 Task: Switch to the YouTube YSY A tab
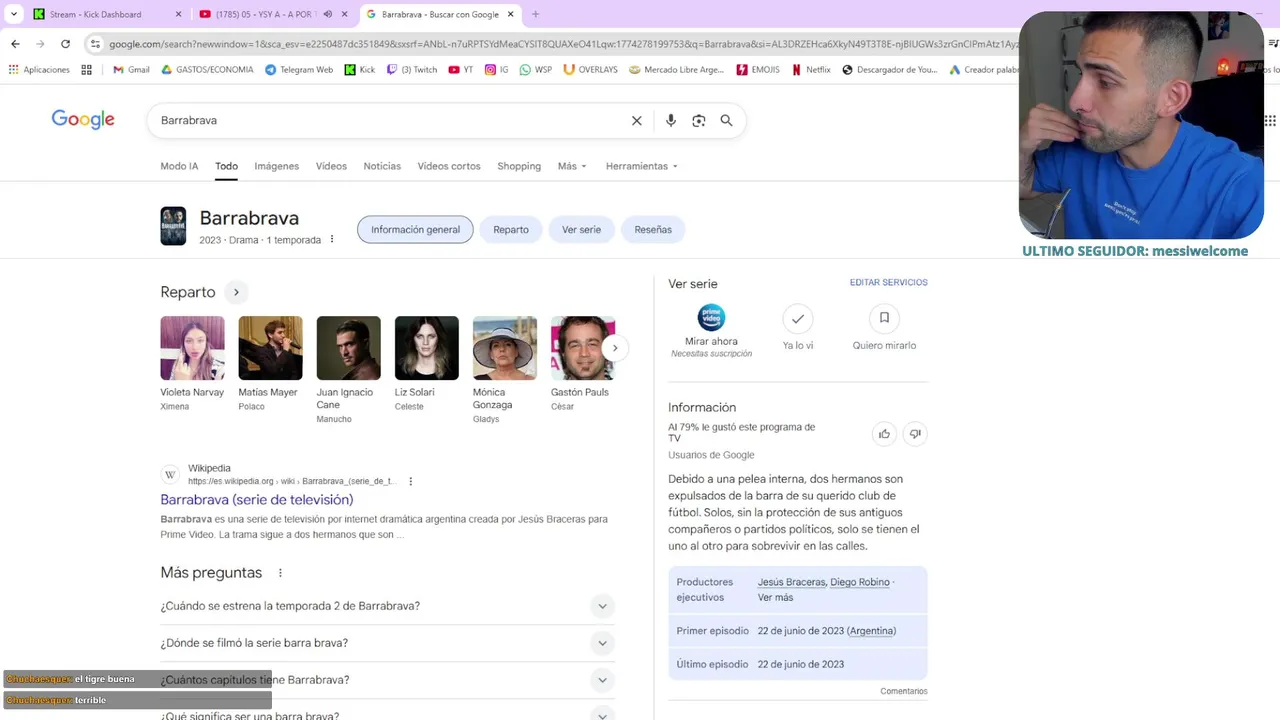tap(272, 14)
